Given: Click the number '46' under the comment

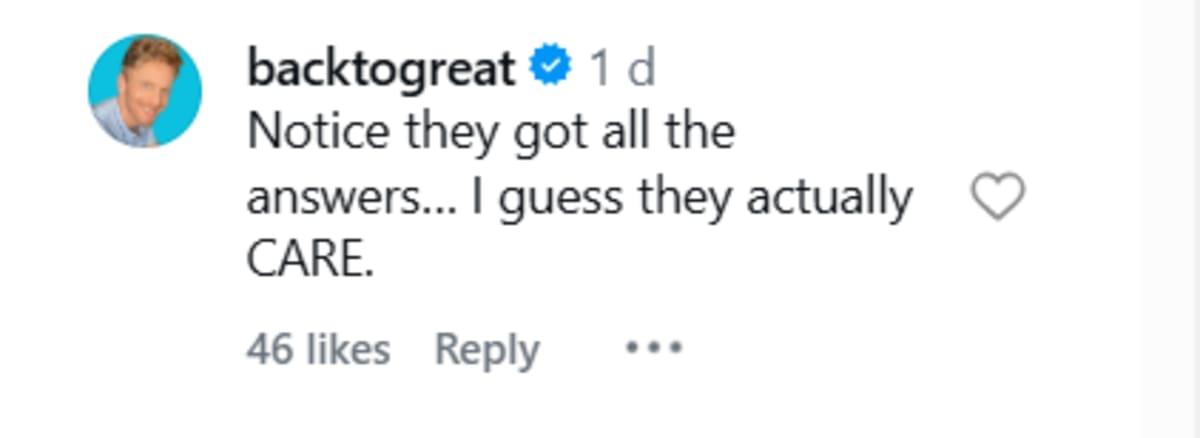Looking at the screenshot, I should point(268,349).
